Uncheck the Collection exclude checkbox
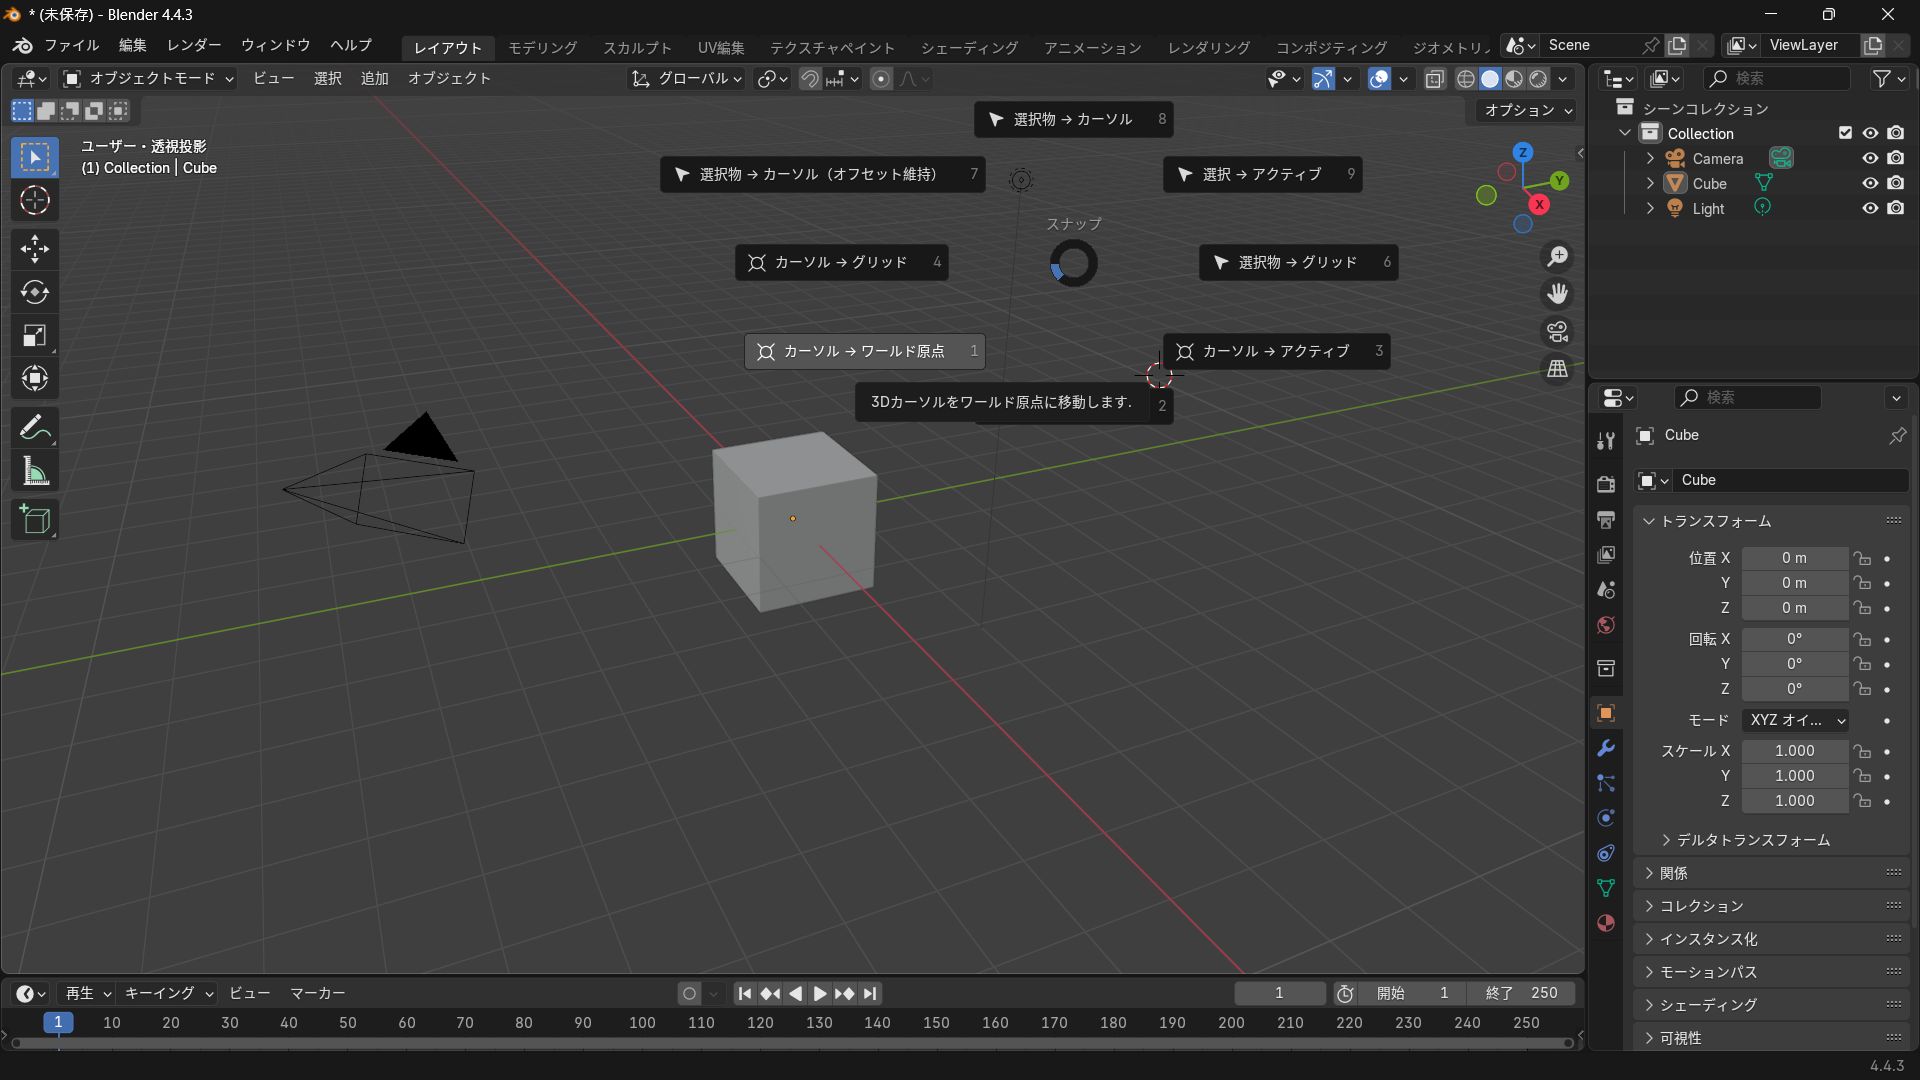 [x=1845, y=133]
